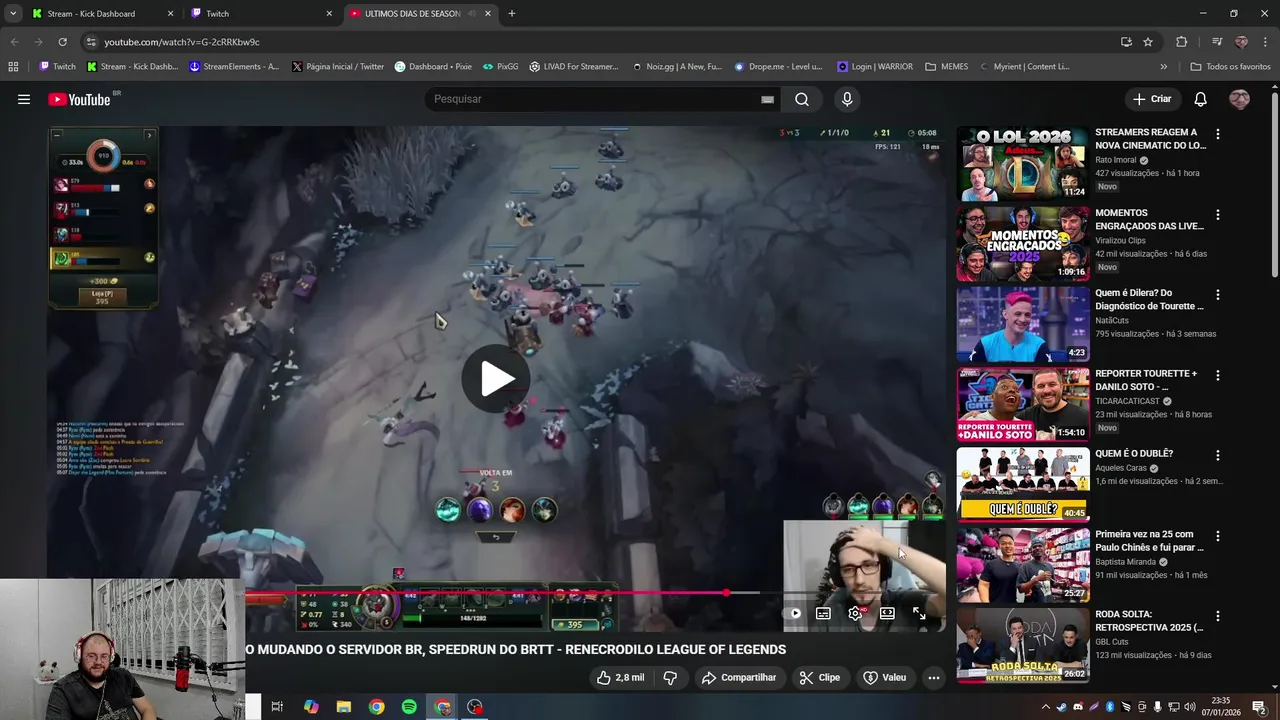Open Primeira vez na 25 video title
The height and width of the screenshot is (720, 1280).
coord(1149,541)
